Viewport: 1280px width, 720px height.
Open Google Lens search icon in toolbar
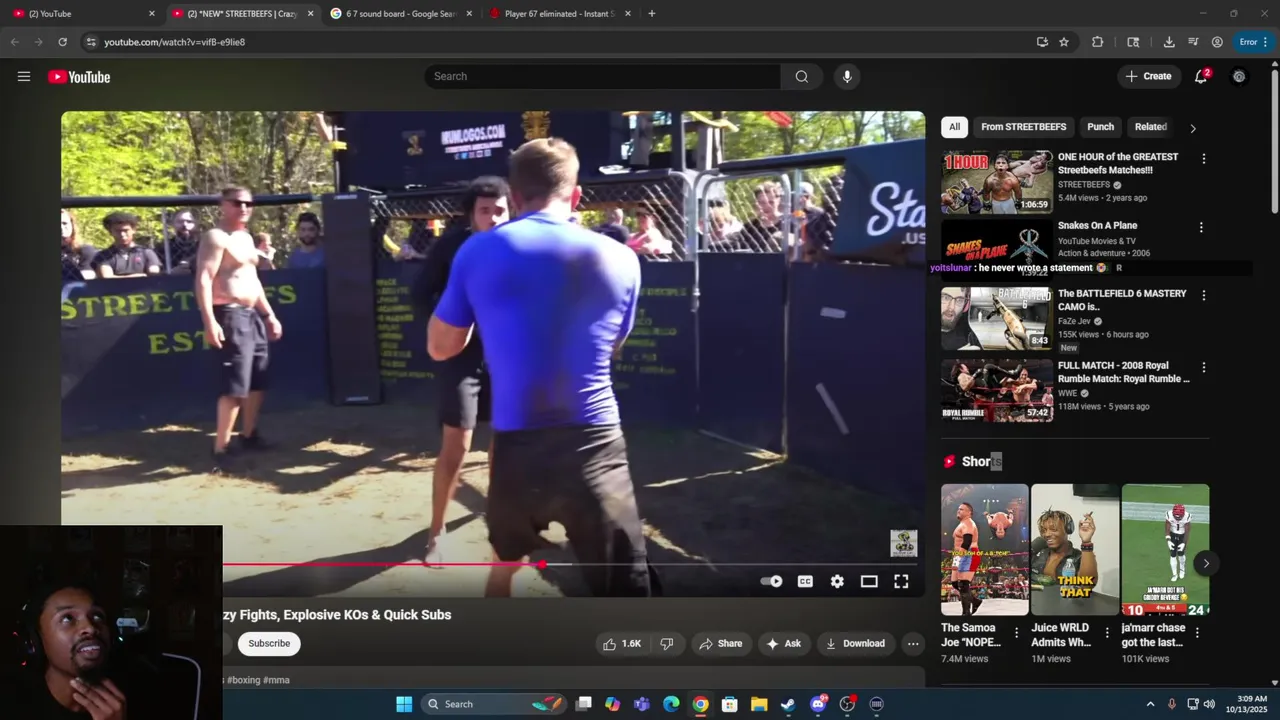[1133, 42]
